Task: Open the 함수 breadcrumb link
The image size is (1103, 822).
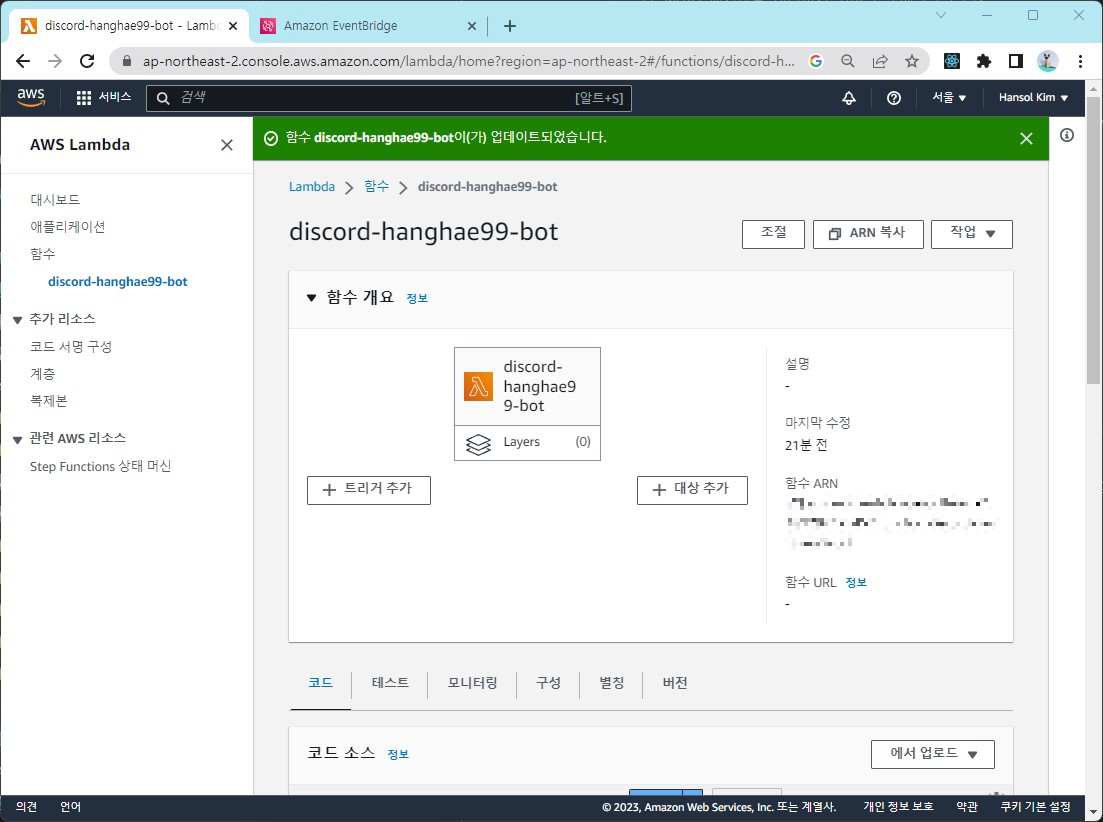Action: pos(376,187)
